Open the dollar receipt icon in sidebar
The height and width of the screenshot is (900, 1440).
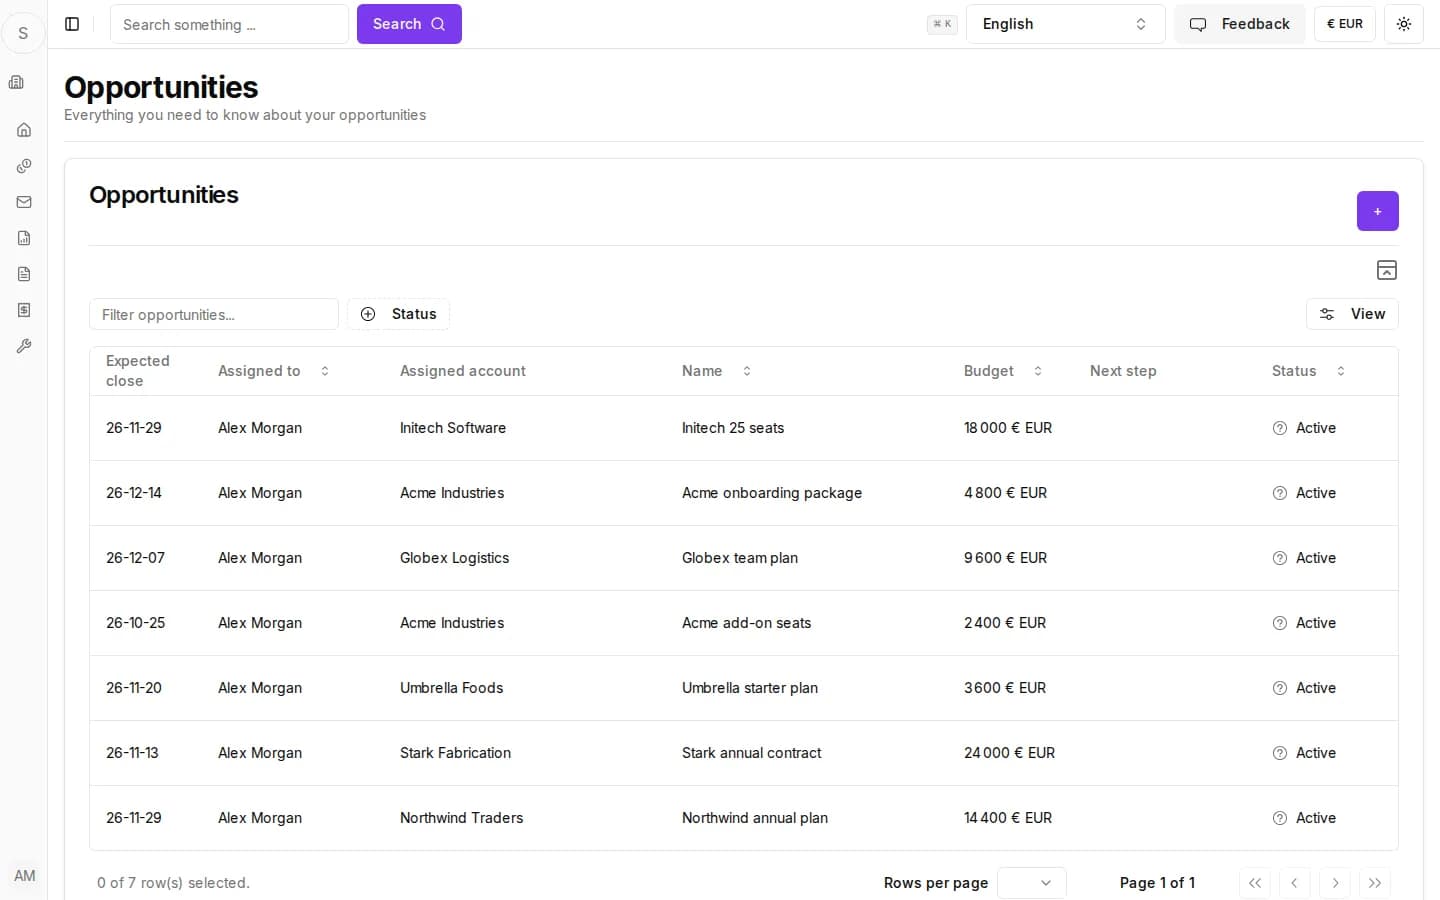click(24, 310)
